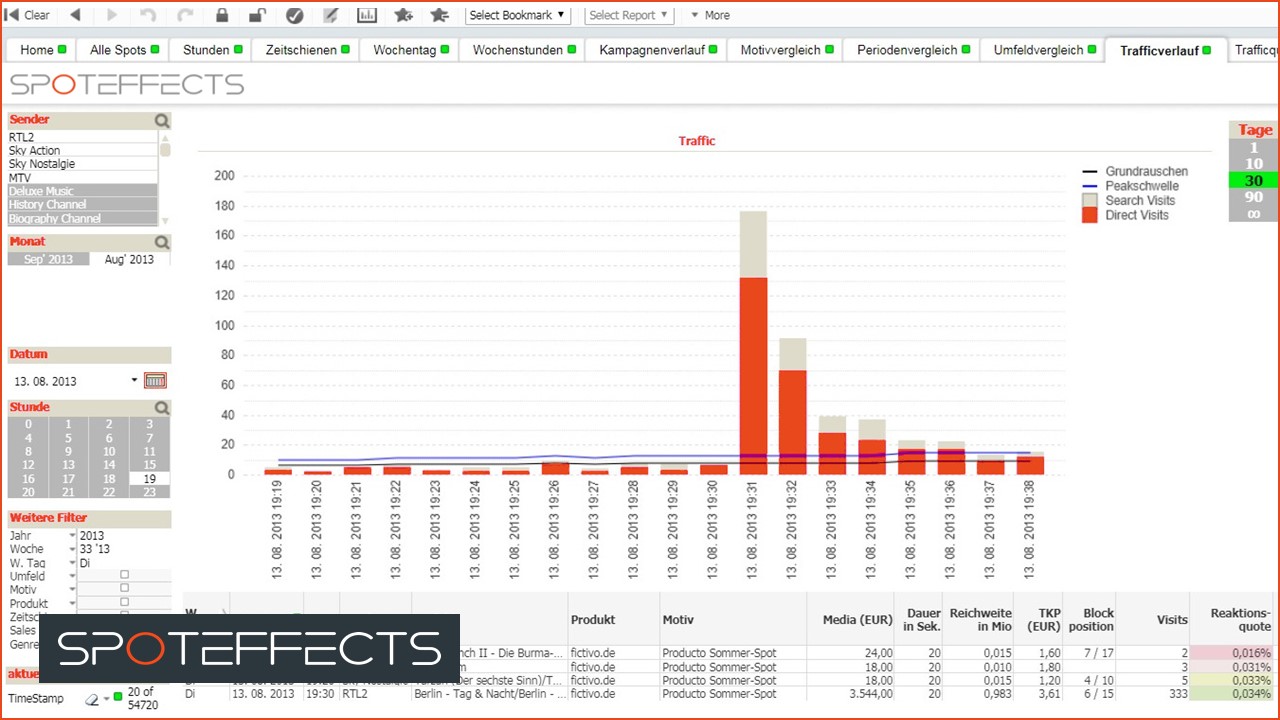Expand the Umfeld filter dropdown
1280x720 pixels.
(72, 576)
